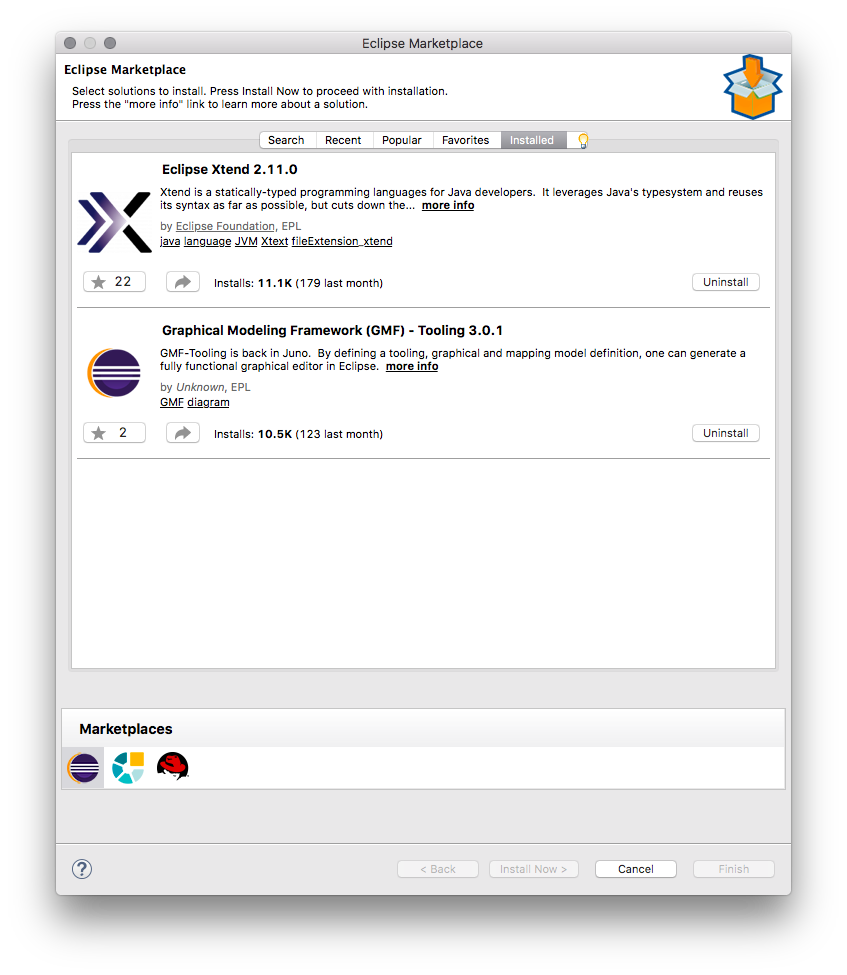Click the JVM tag link
This screenshot has height=975, width=847.
(246, 241)
